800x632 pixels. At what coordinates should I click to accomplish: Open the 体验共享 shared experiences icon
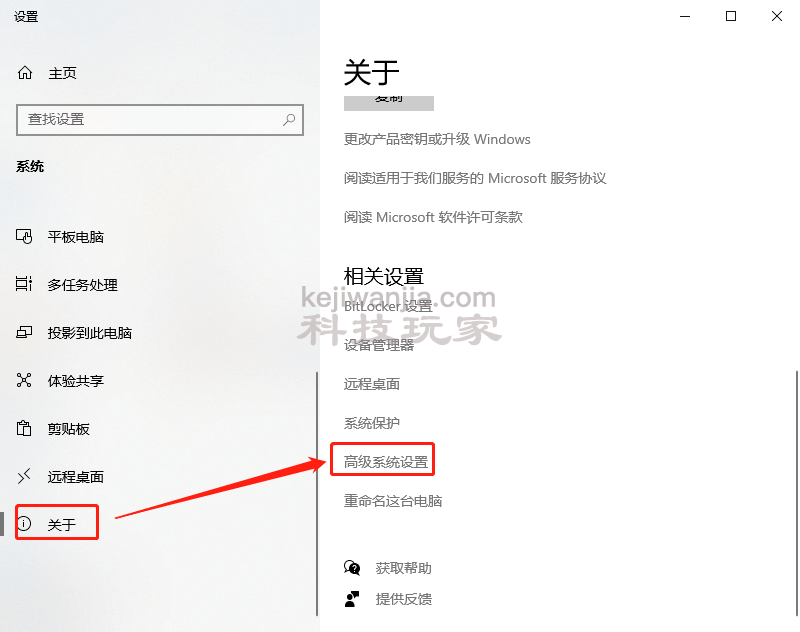(x=24, y=380)
